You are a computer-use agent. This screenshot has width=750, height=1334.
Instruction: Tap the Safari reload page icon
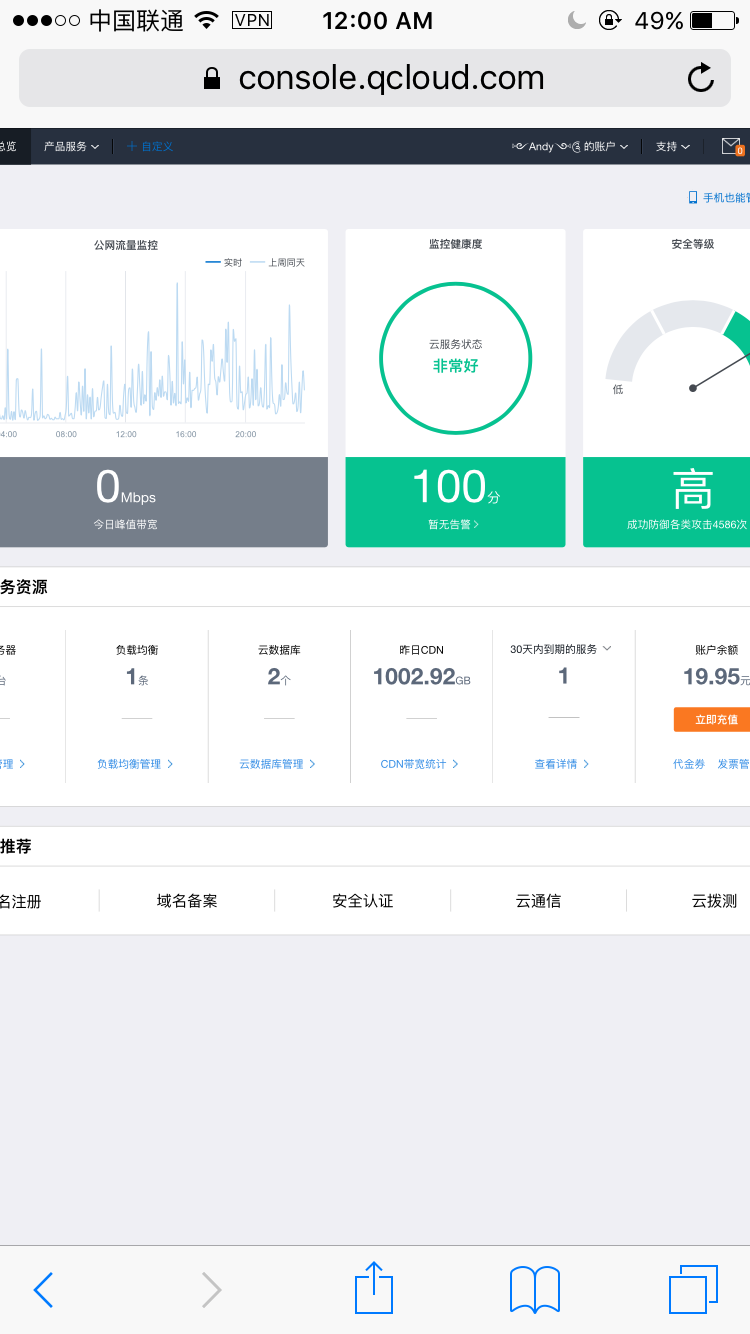701,78
